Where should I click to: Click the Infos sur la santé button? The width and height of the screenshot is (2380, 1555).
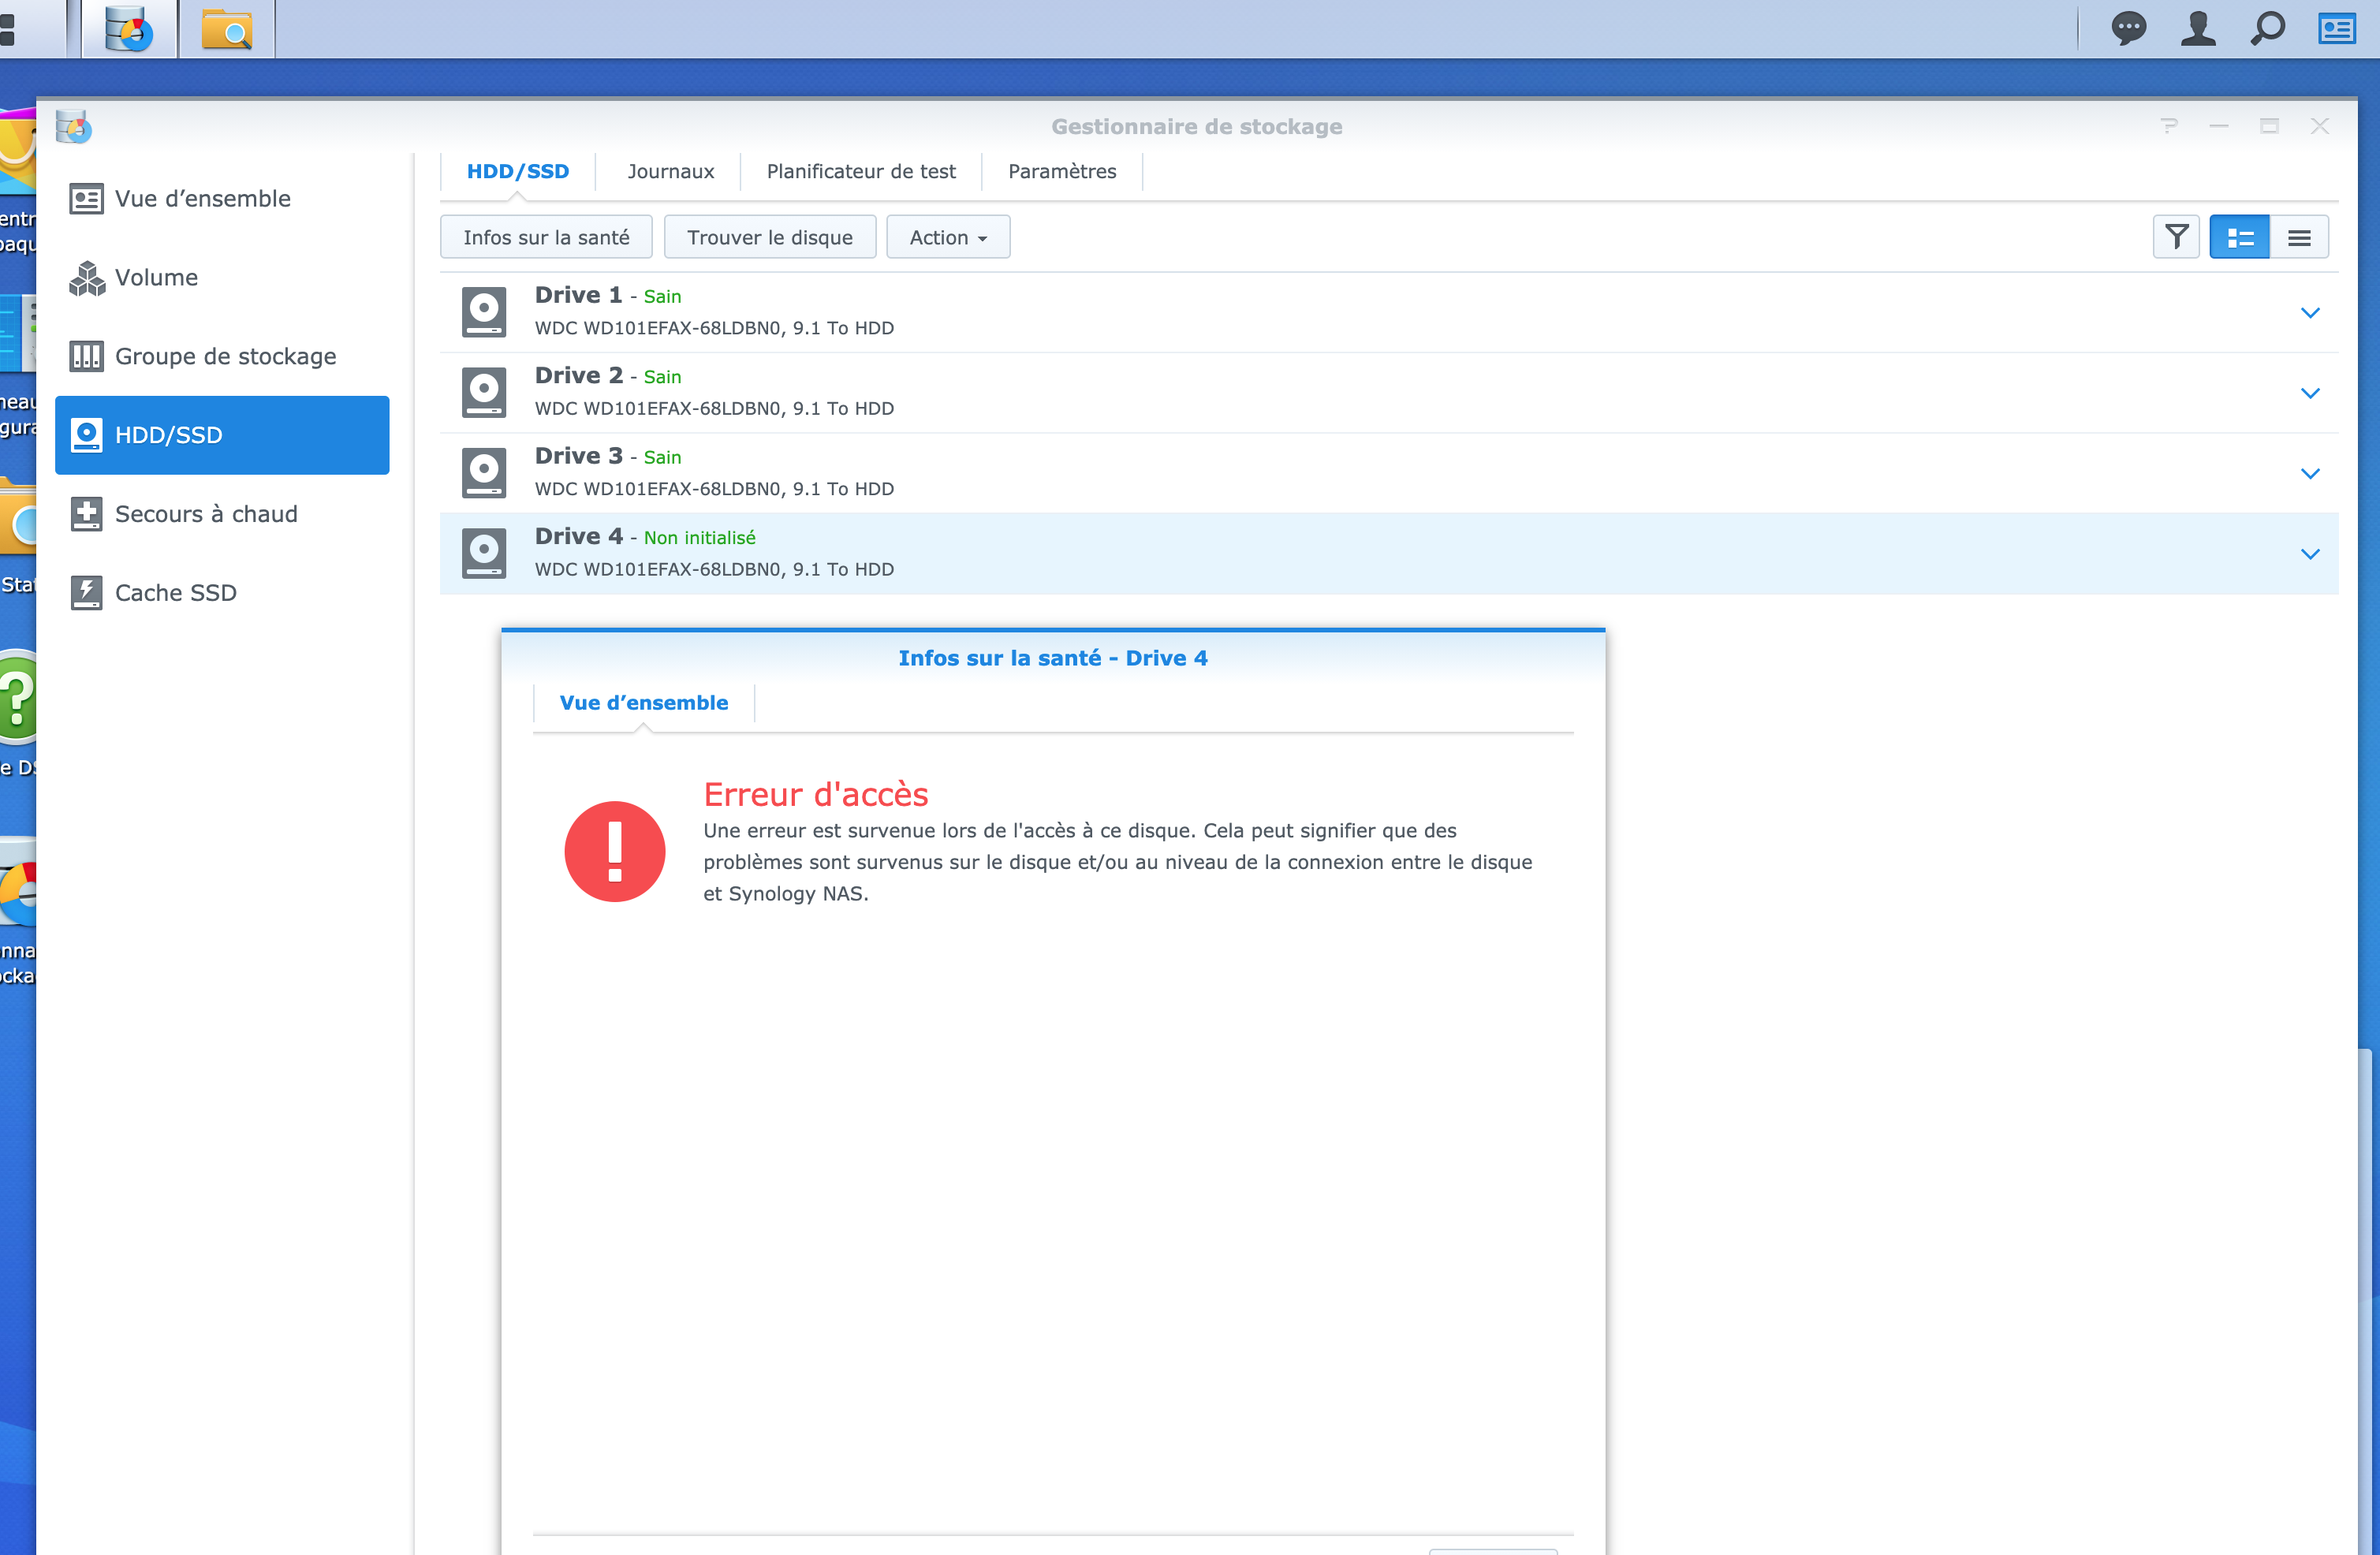pyautogui.click(x=546, y=237)
